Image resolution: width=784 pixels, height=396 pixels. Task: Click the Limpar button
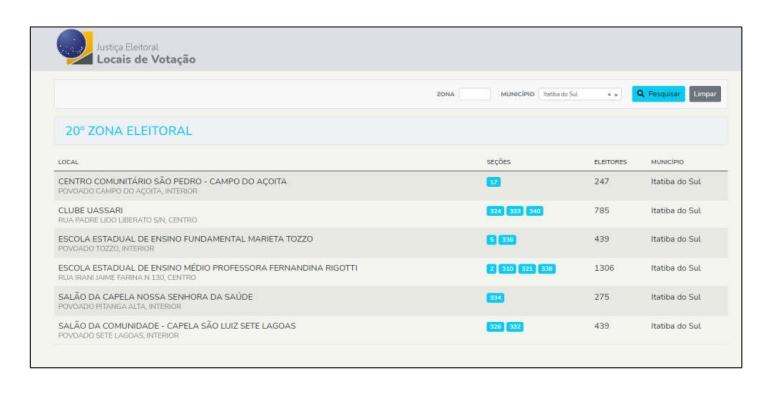(705, 94)
